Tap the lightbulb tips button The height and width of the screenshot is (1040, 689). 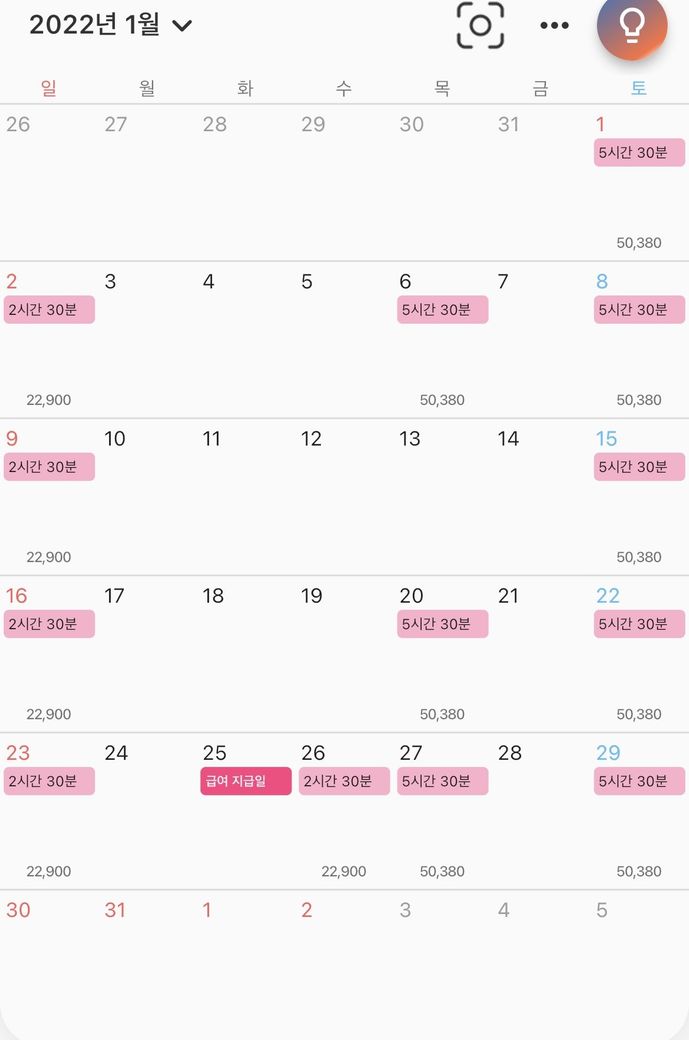click(631, 26)
